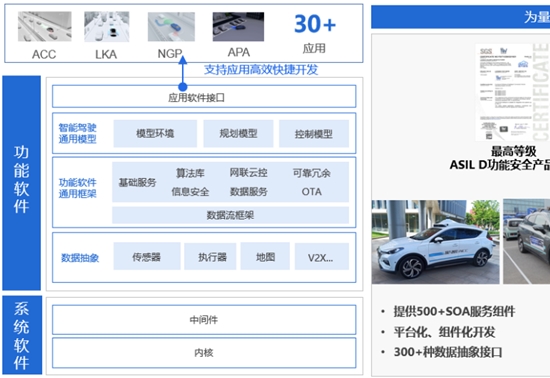
Task: Click the APA parking thumbnail
Action: [x=238, y=27]
